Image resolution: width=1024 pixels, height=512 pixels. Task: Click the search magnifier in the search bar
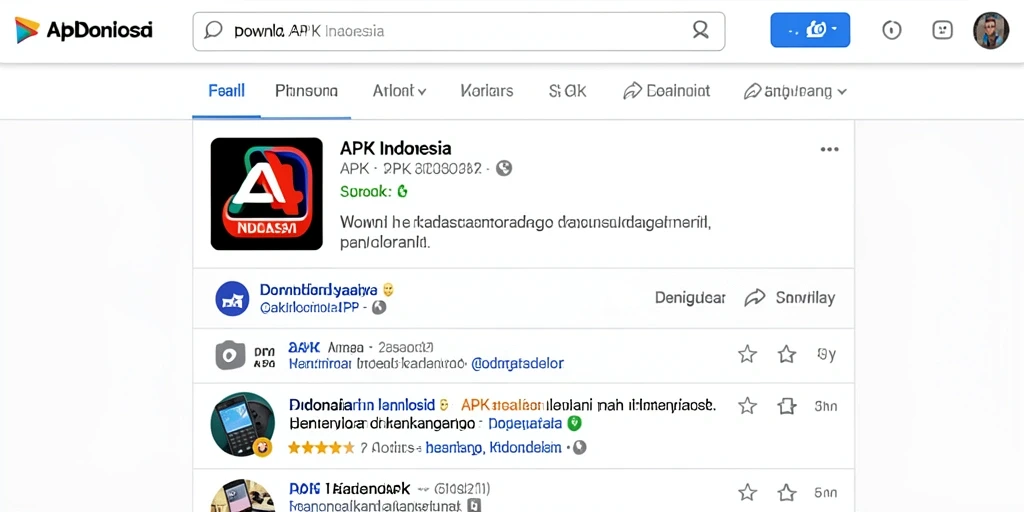tap(700, 30)
